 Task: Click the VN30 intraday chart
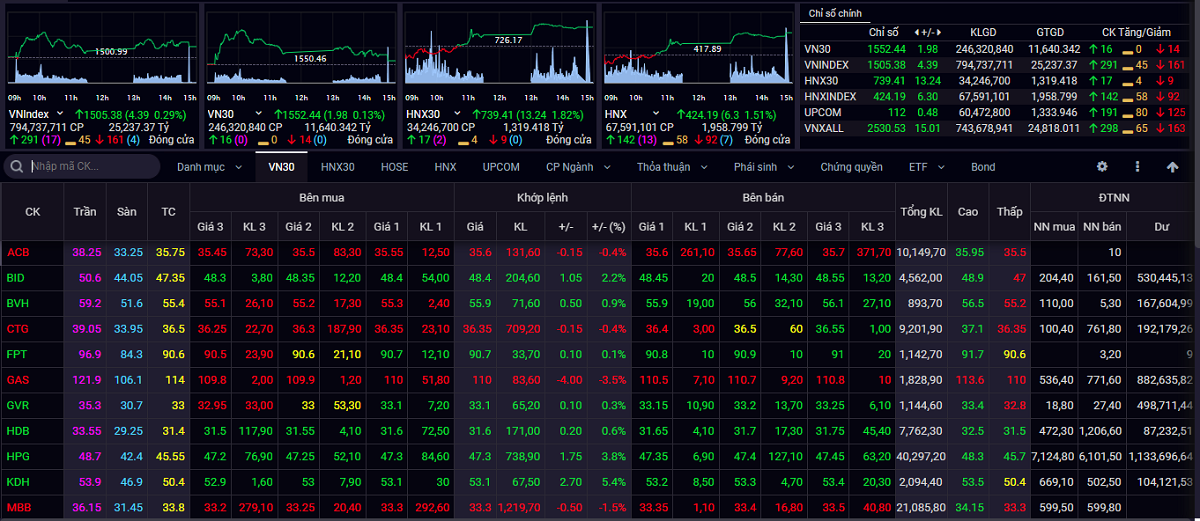pos(298,50)
